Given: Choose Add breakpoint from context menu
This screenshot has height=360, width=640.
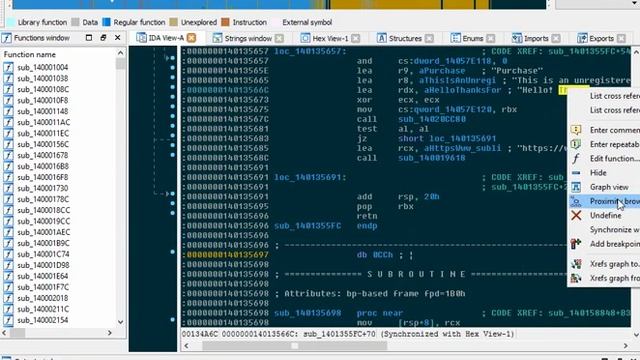Looking at the screenshot, I should coord(604,244).
